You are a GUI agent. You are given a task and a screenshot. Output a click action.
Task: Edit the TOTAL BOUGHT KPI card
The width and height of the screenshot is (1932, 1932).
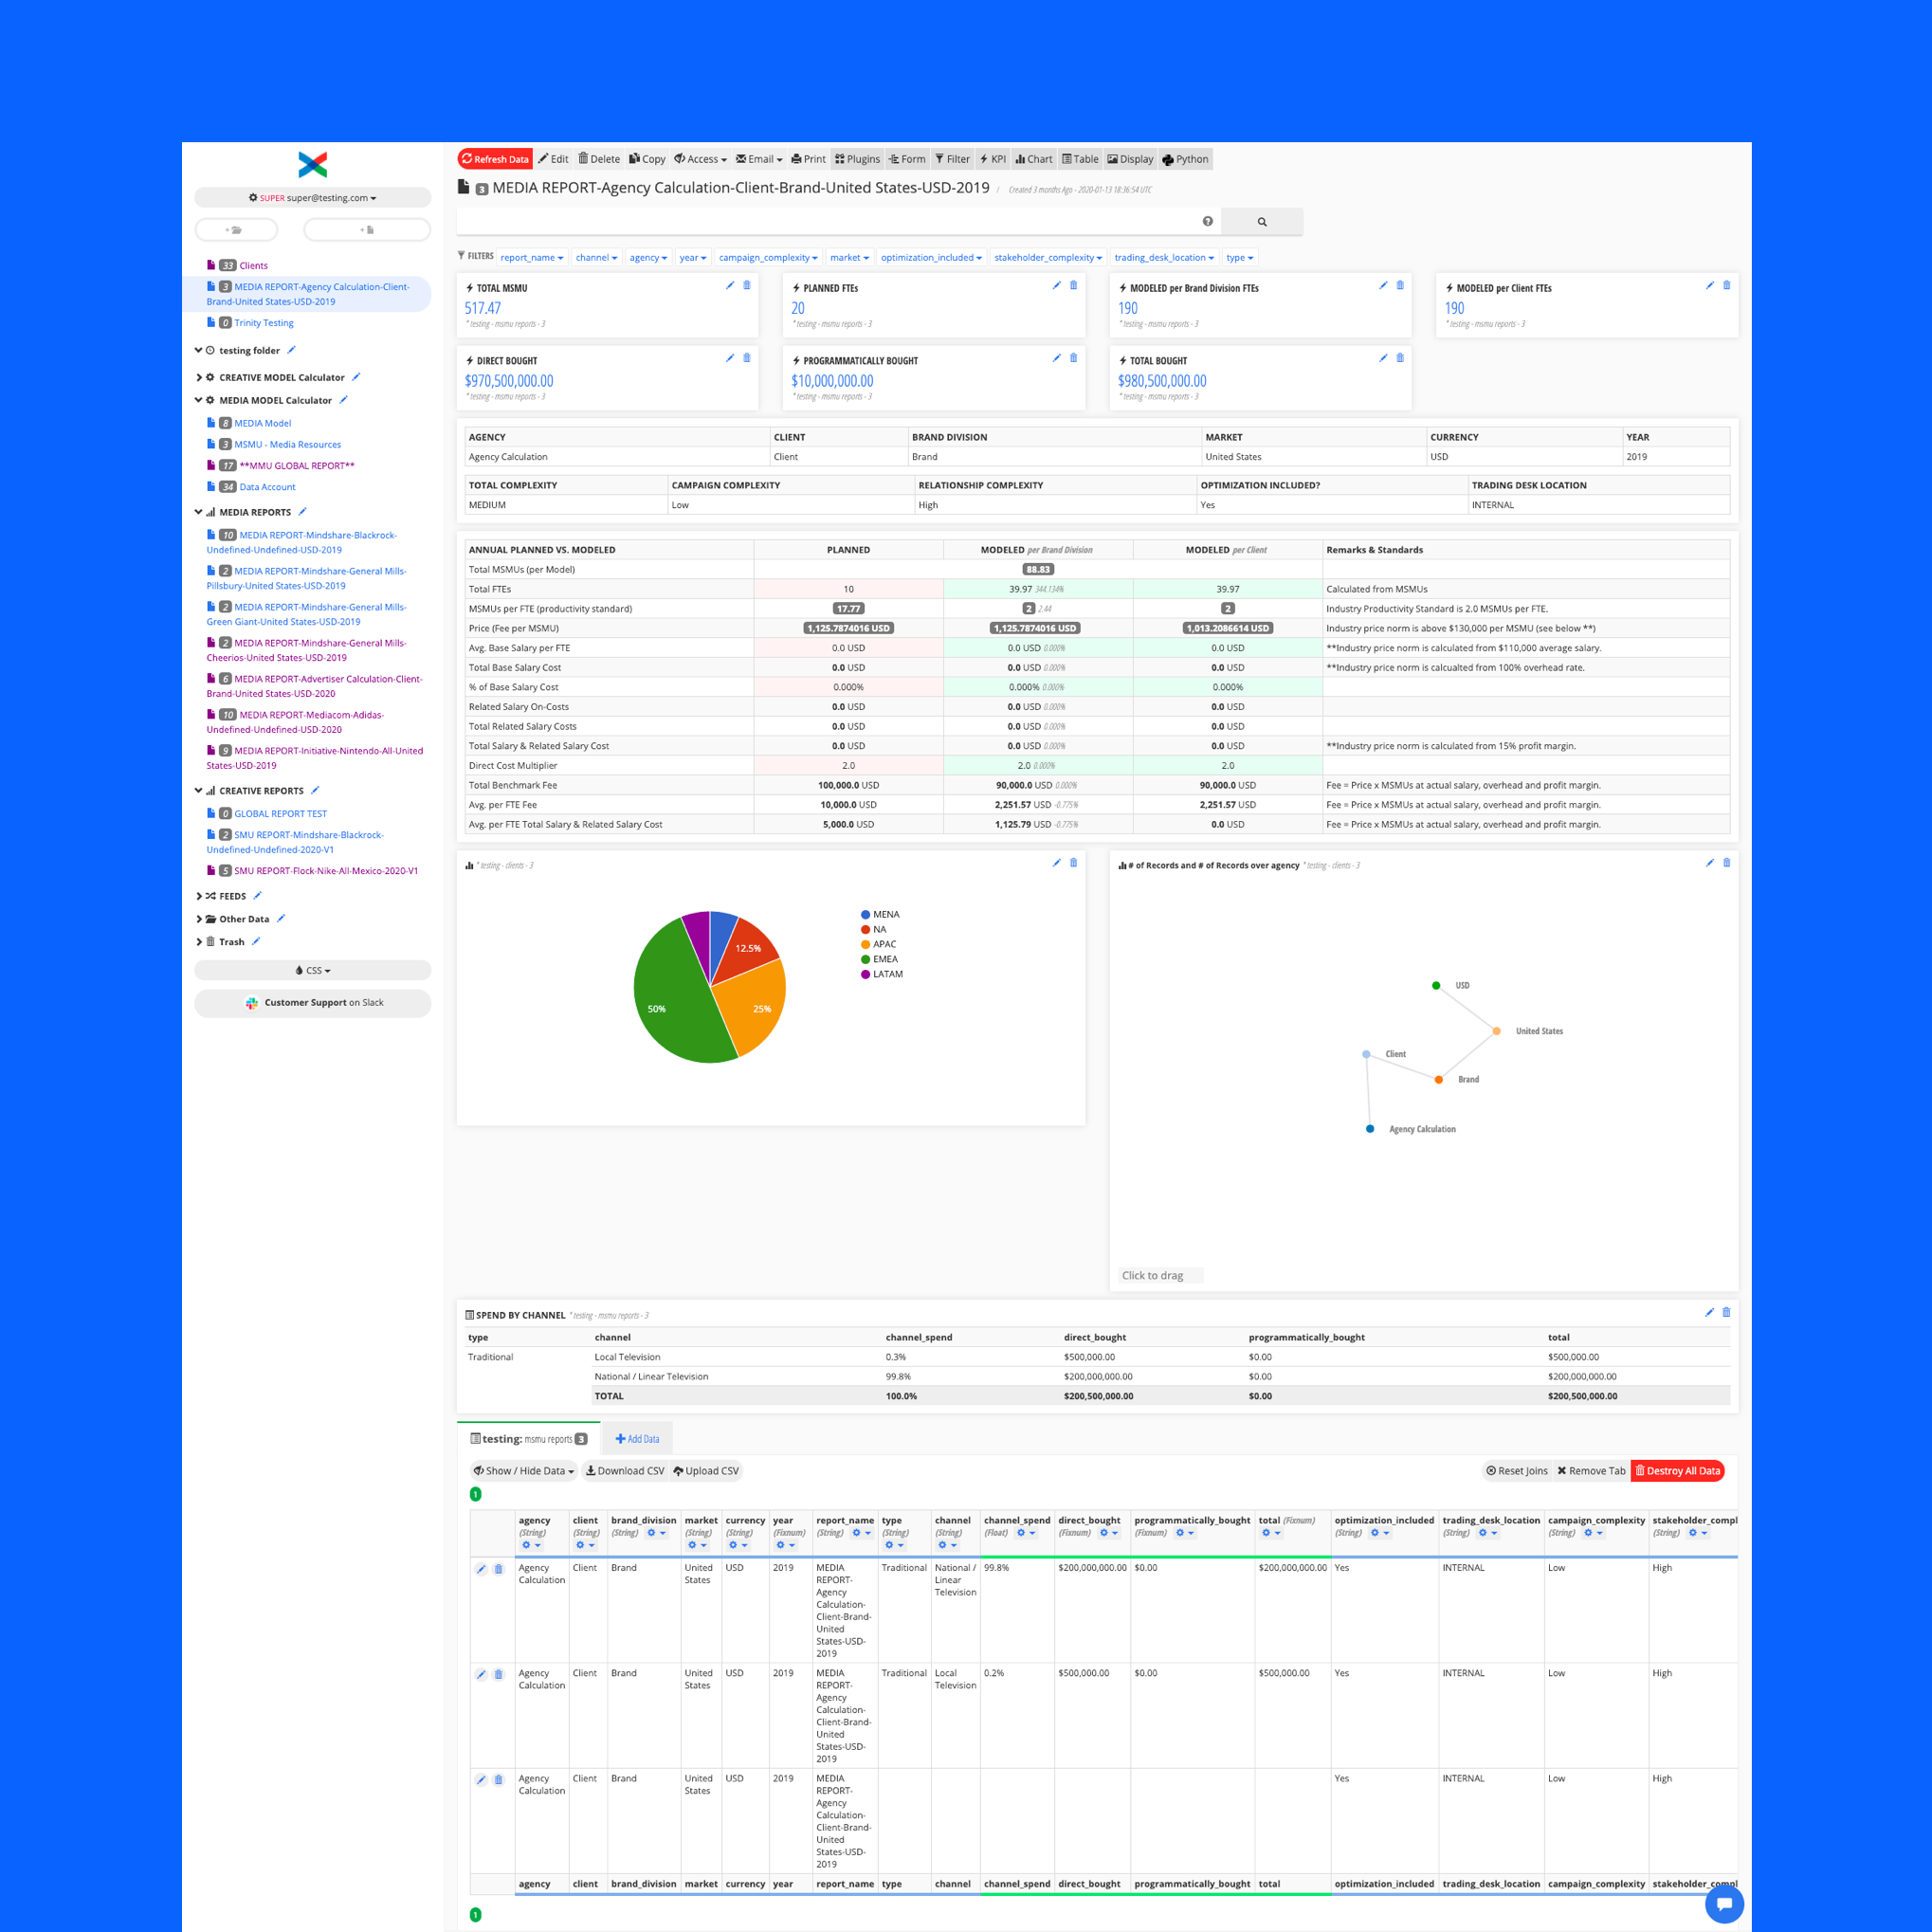tap(1383, 358)
